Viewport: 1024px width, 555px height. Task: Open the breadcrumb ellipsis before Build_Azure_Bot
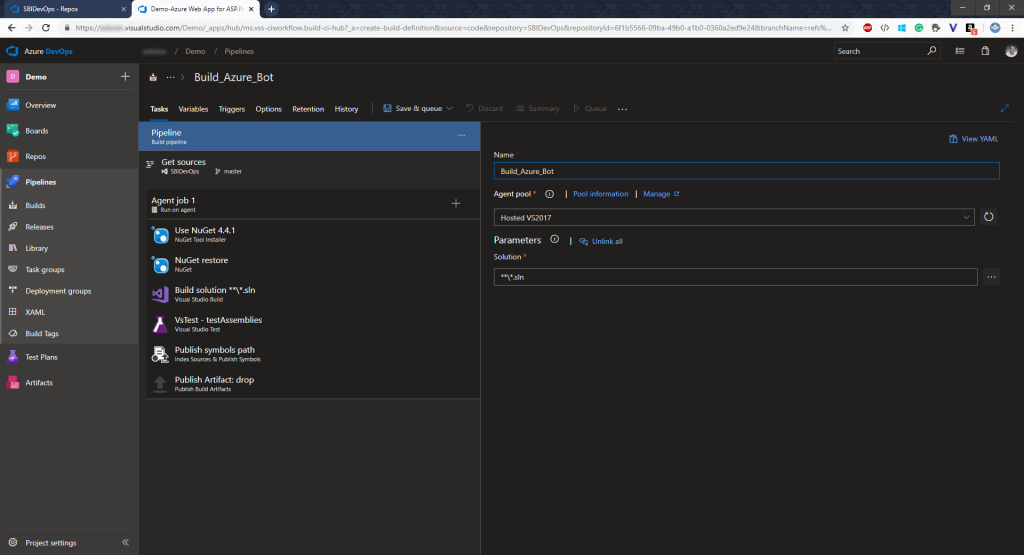[170, 77]
